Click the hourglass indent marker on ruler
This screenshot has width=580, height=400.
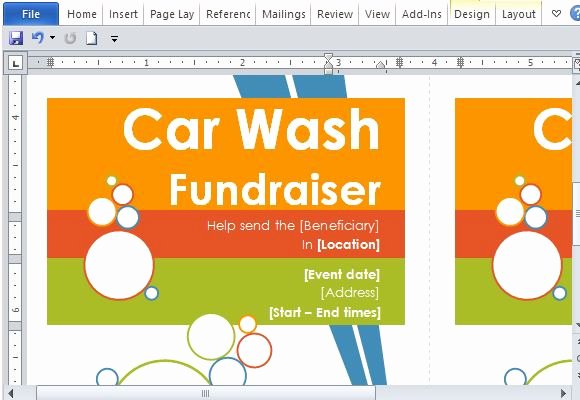tap(328, 64)
